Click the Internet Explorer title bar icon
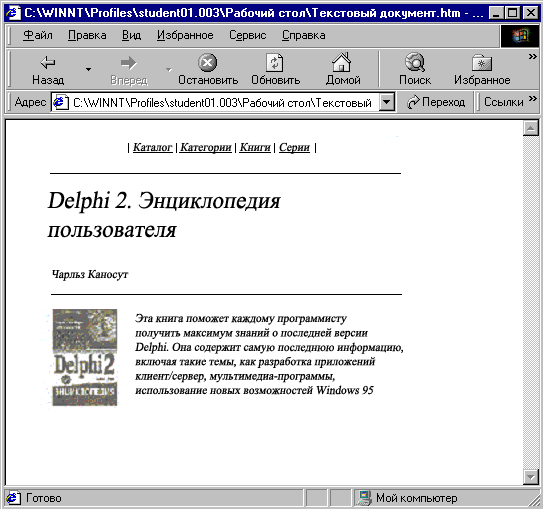The height and width of the screenshot is (509, 543). pyautogui.click(x=13, y=13)
